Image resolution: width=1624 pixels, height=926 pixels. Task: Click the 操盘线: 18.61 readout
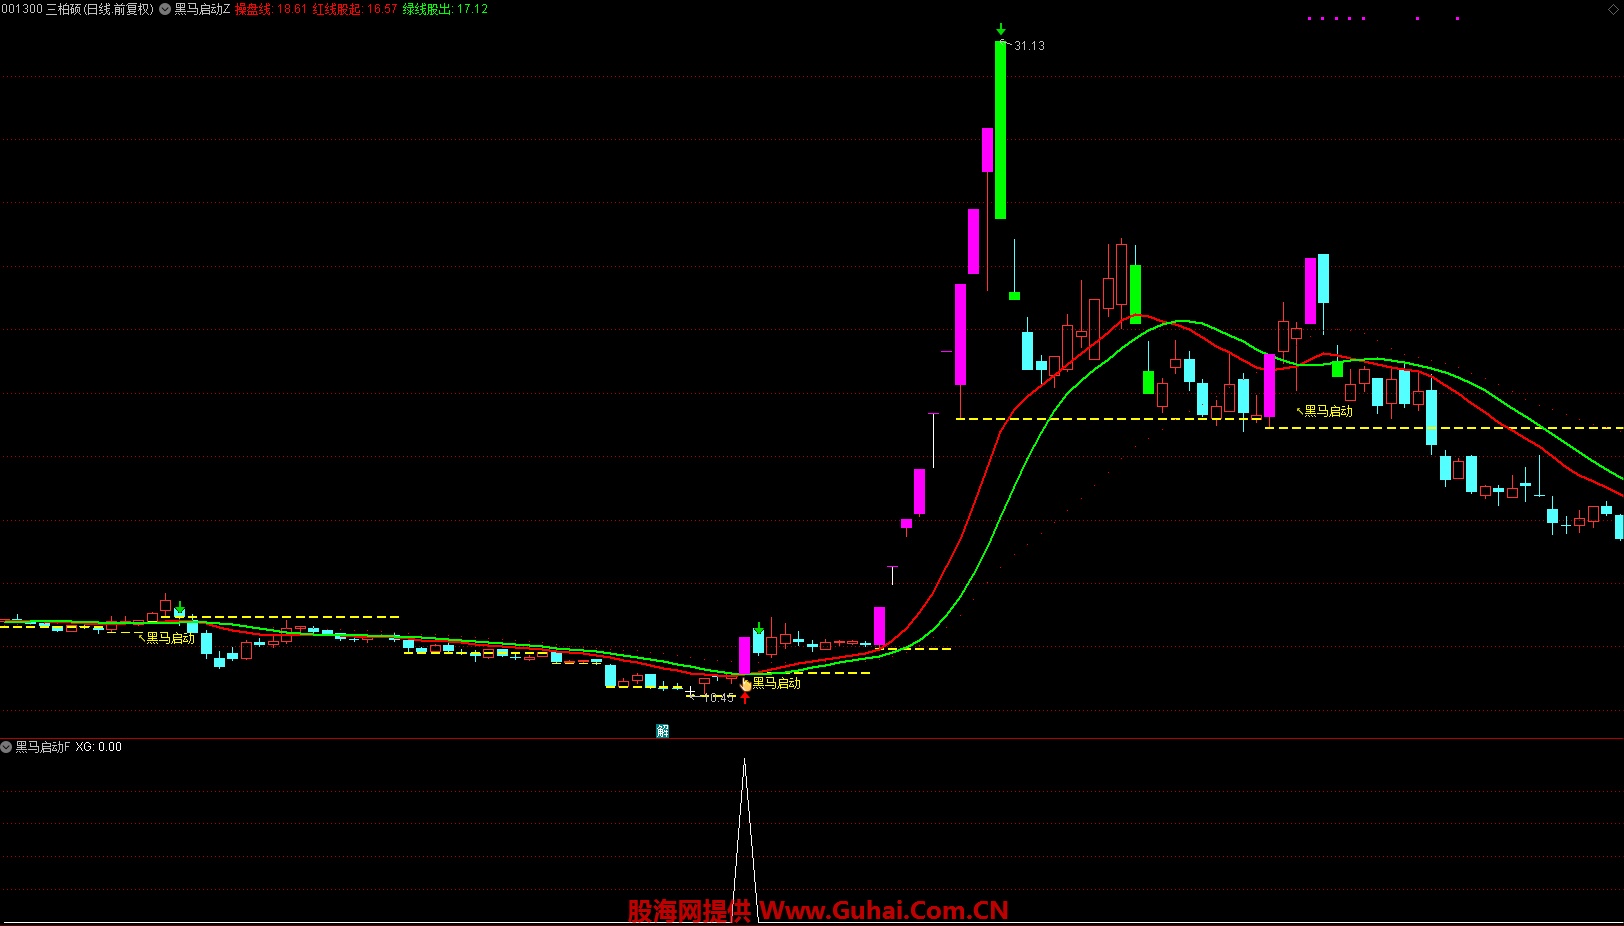(271, 9)
